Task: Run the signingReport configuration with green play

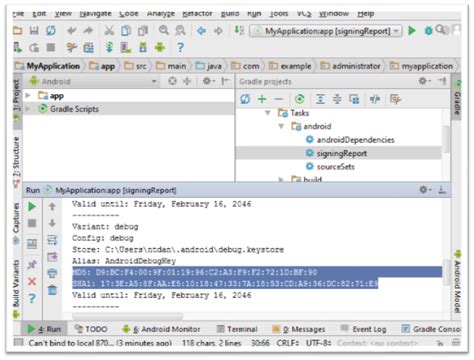Action: 412,31
